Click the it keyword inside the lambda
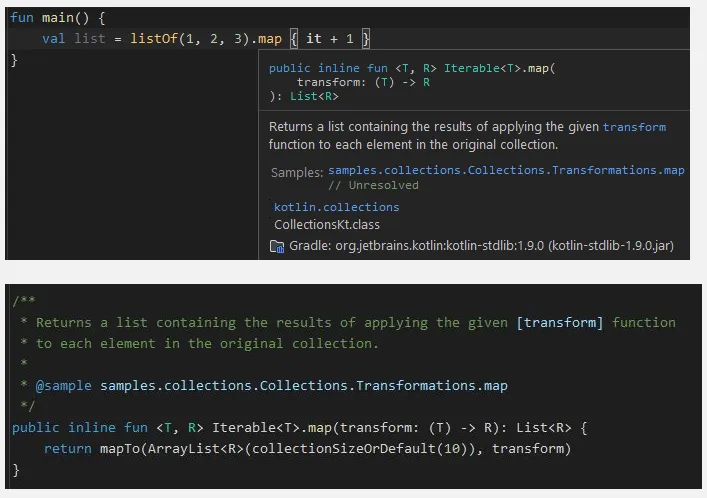The image size is (707, 498). (314, 39)
